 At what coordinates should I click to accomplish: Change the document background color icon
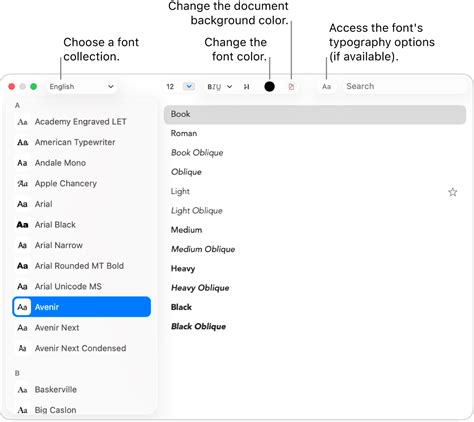pyautogui.click(x=291, y=87)
